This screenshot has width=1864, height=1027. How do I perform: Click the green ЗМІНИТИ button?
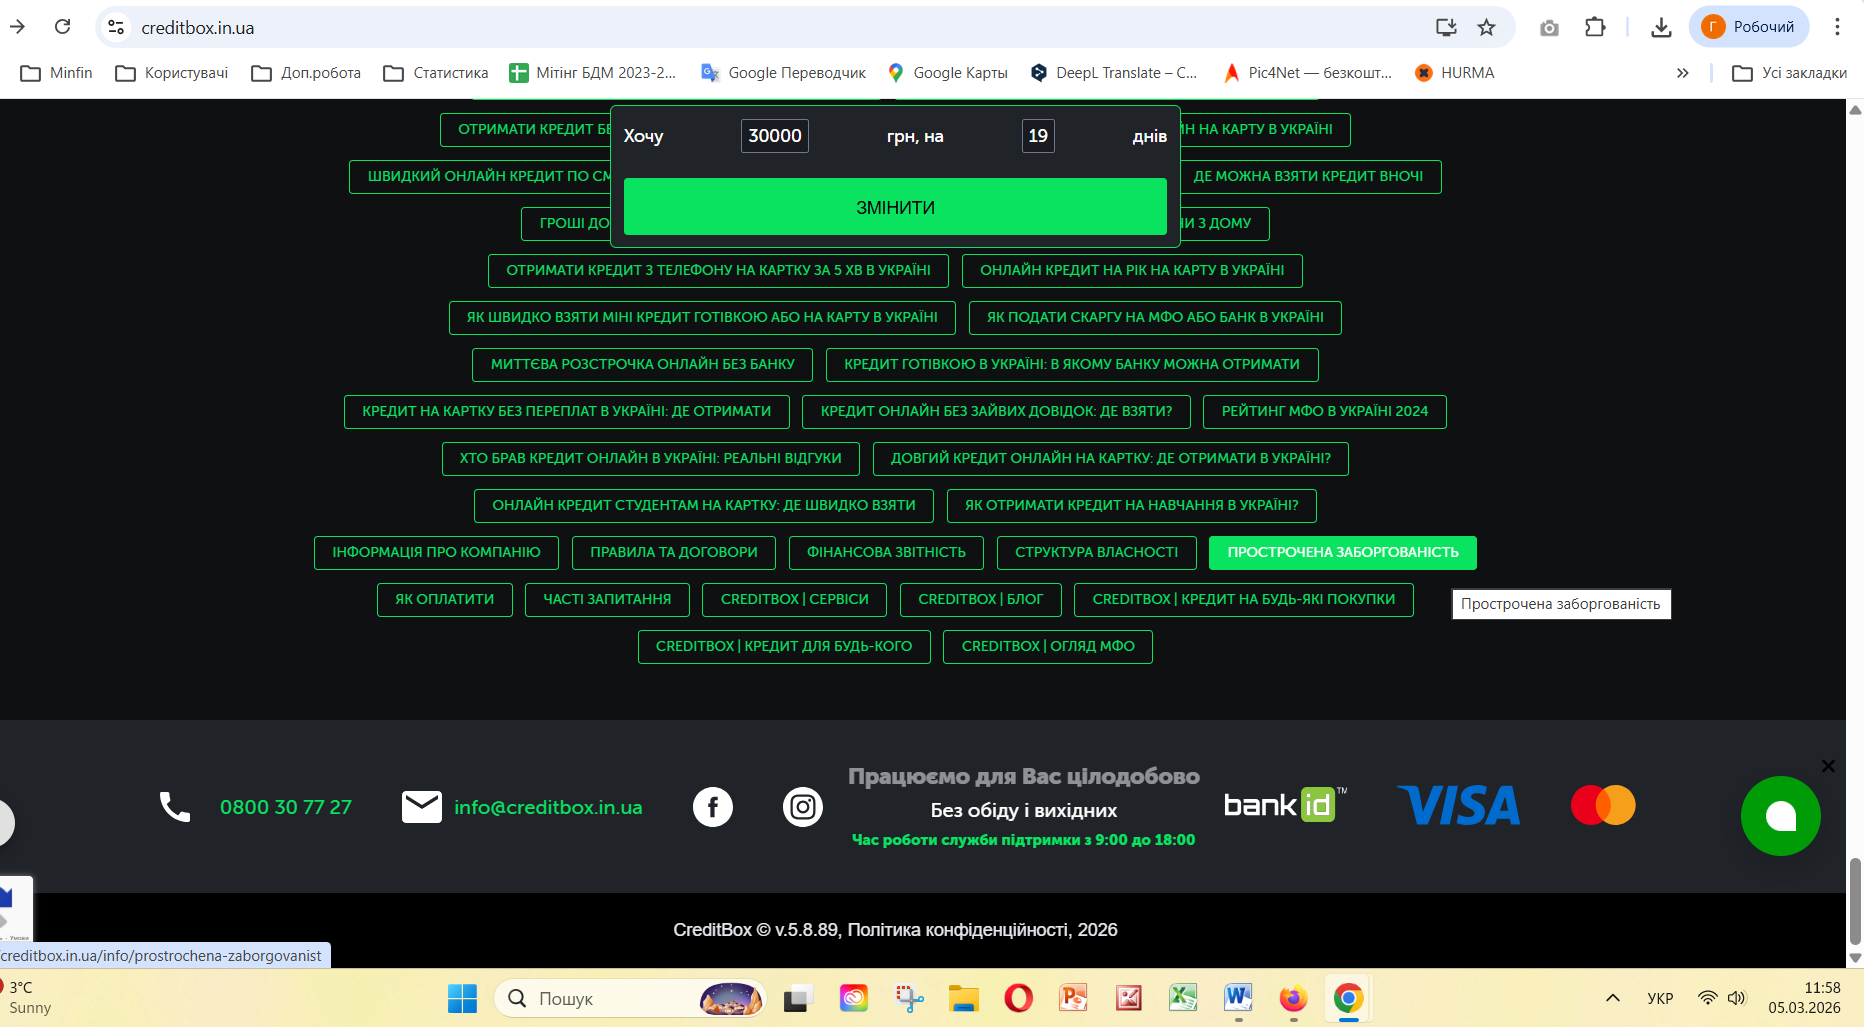pos(895,207)
